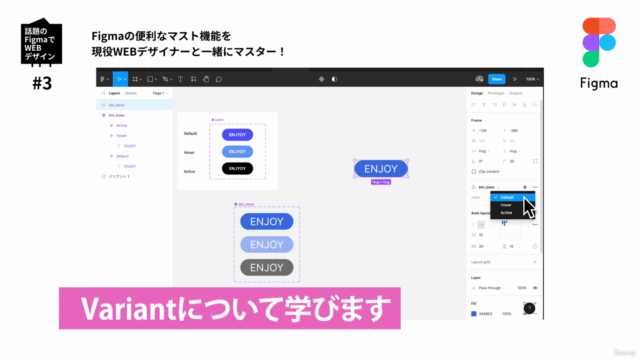
Task: Click the Mask contrast icon in toolbar
Action: pos(334,79)
